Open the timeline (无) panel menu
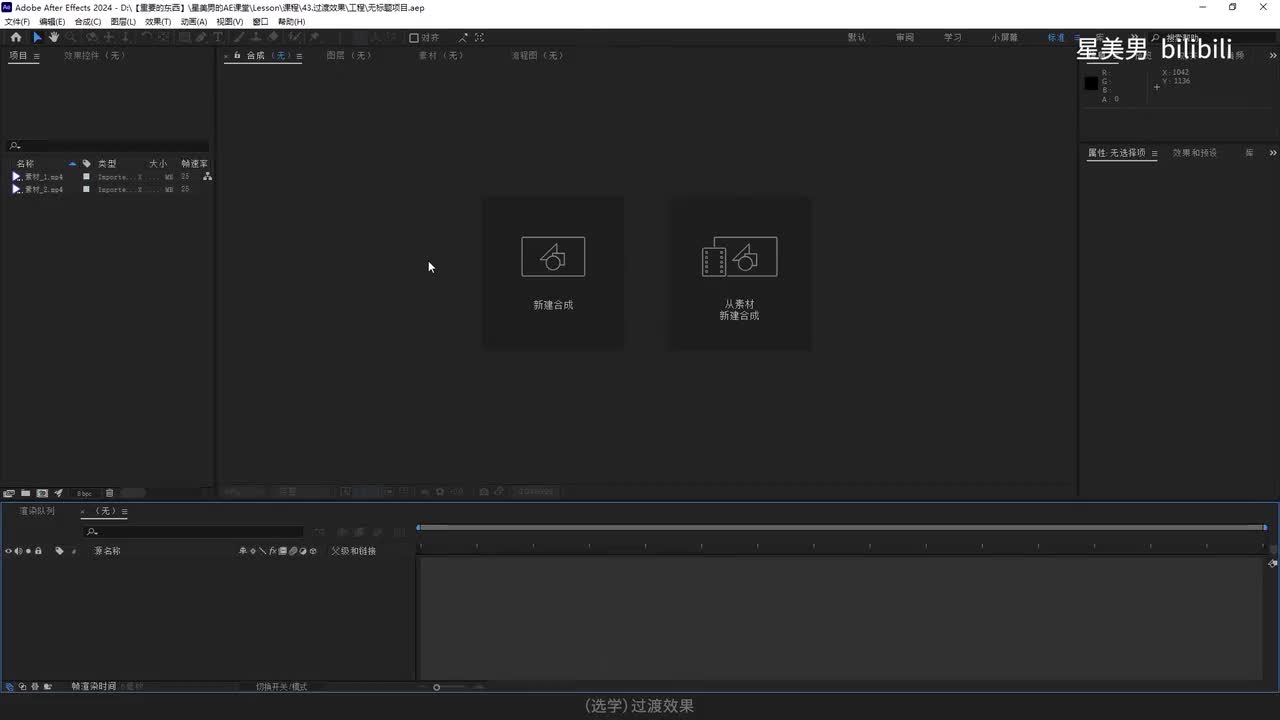Viewport: 1280px width, 720px height. point(125,512)
